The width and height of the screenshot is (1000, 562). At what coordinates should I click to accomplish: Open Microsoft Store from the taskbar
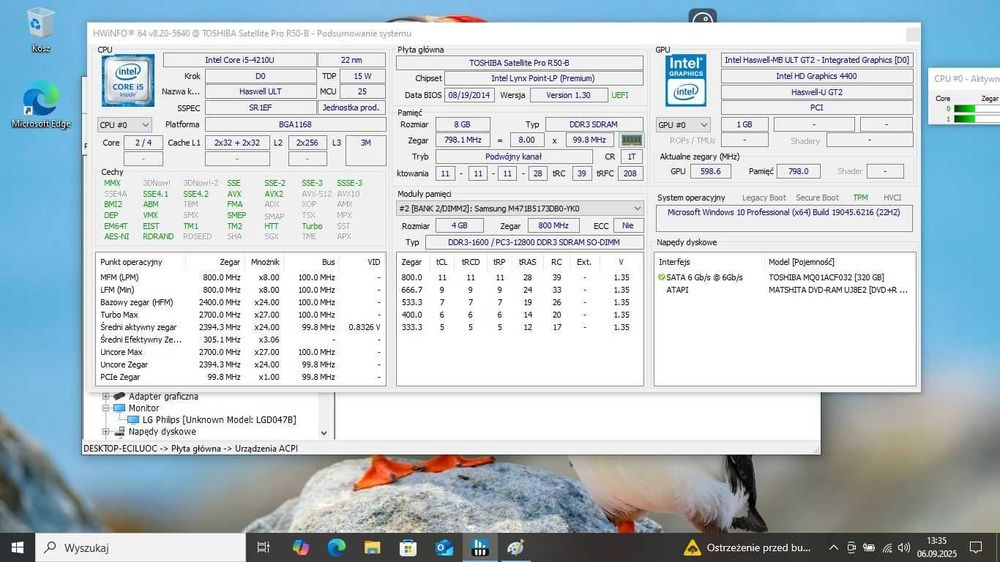point(408,547)
